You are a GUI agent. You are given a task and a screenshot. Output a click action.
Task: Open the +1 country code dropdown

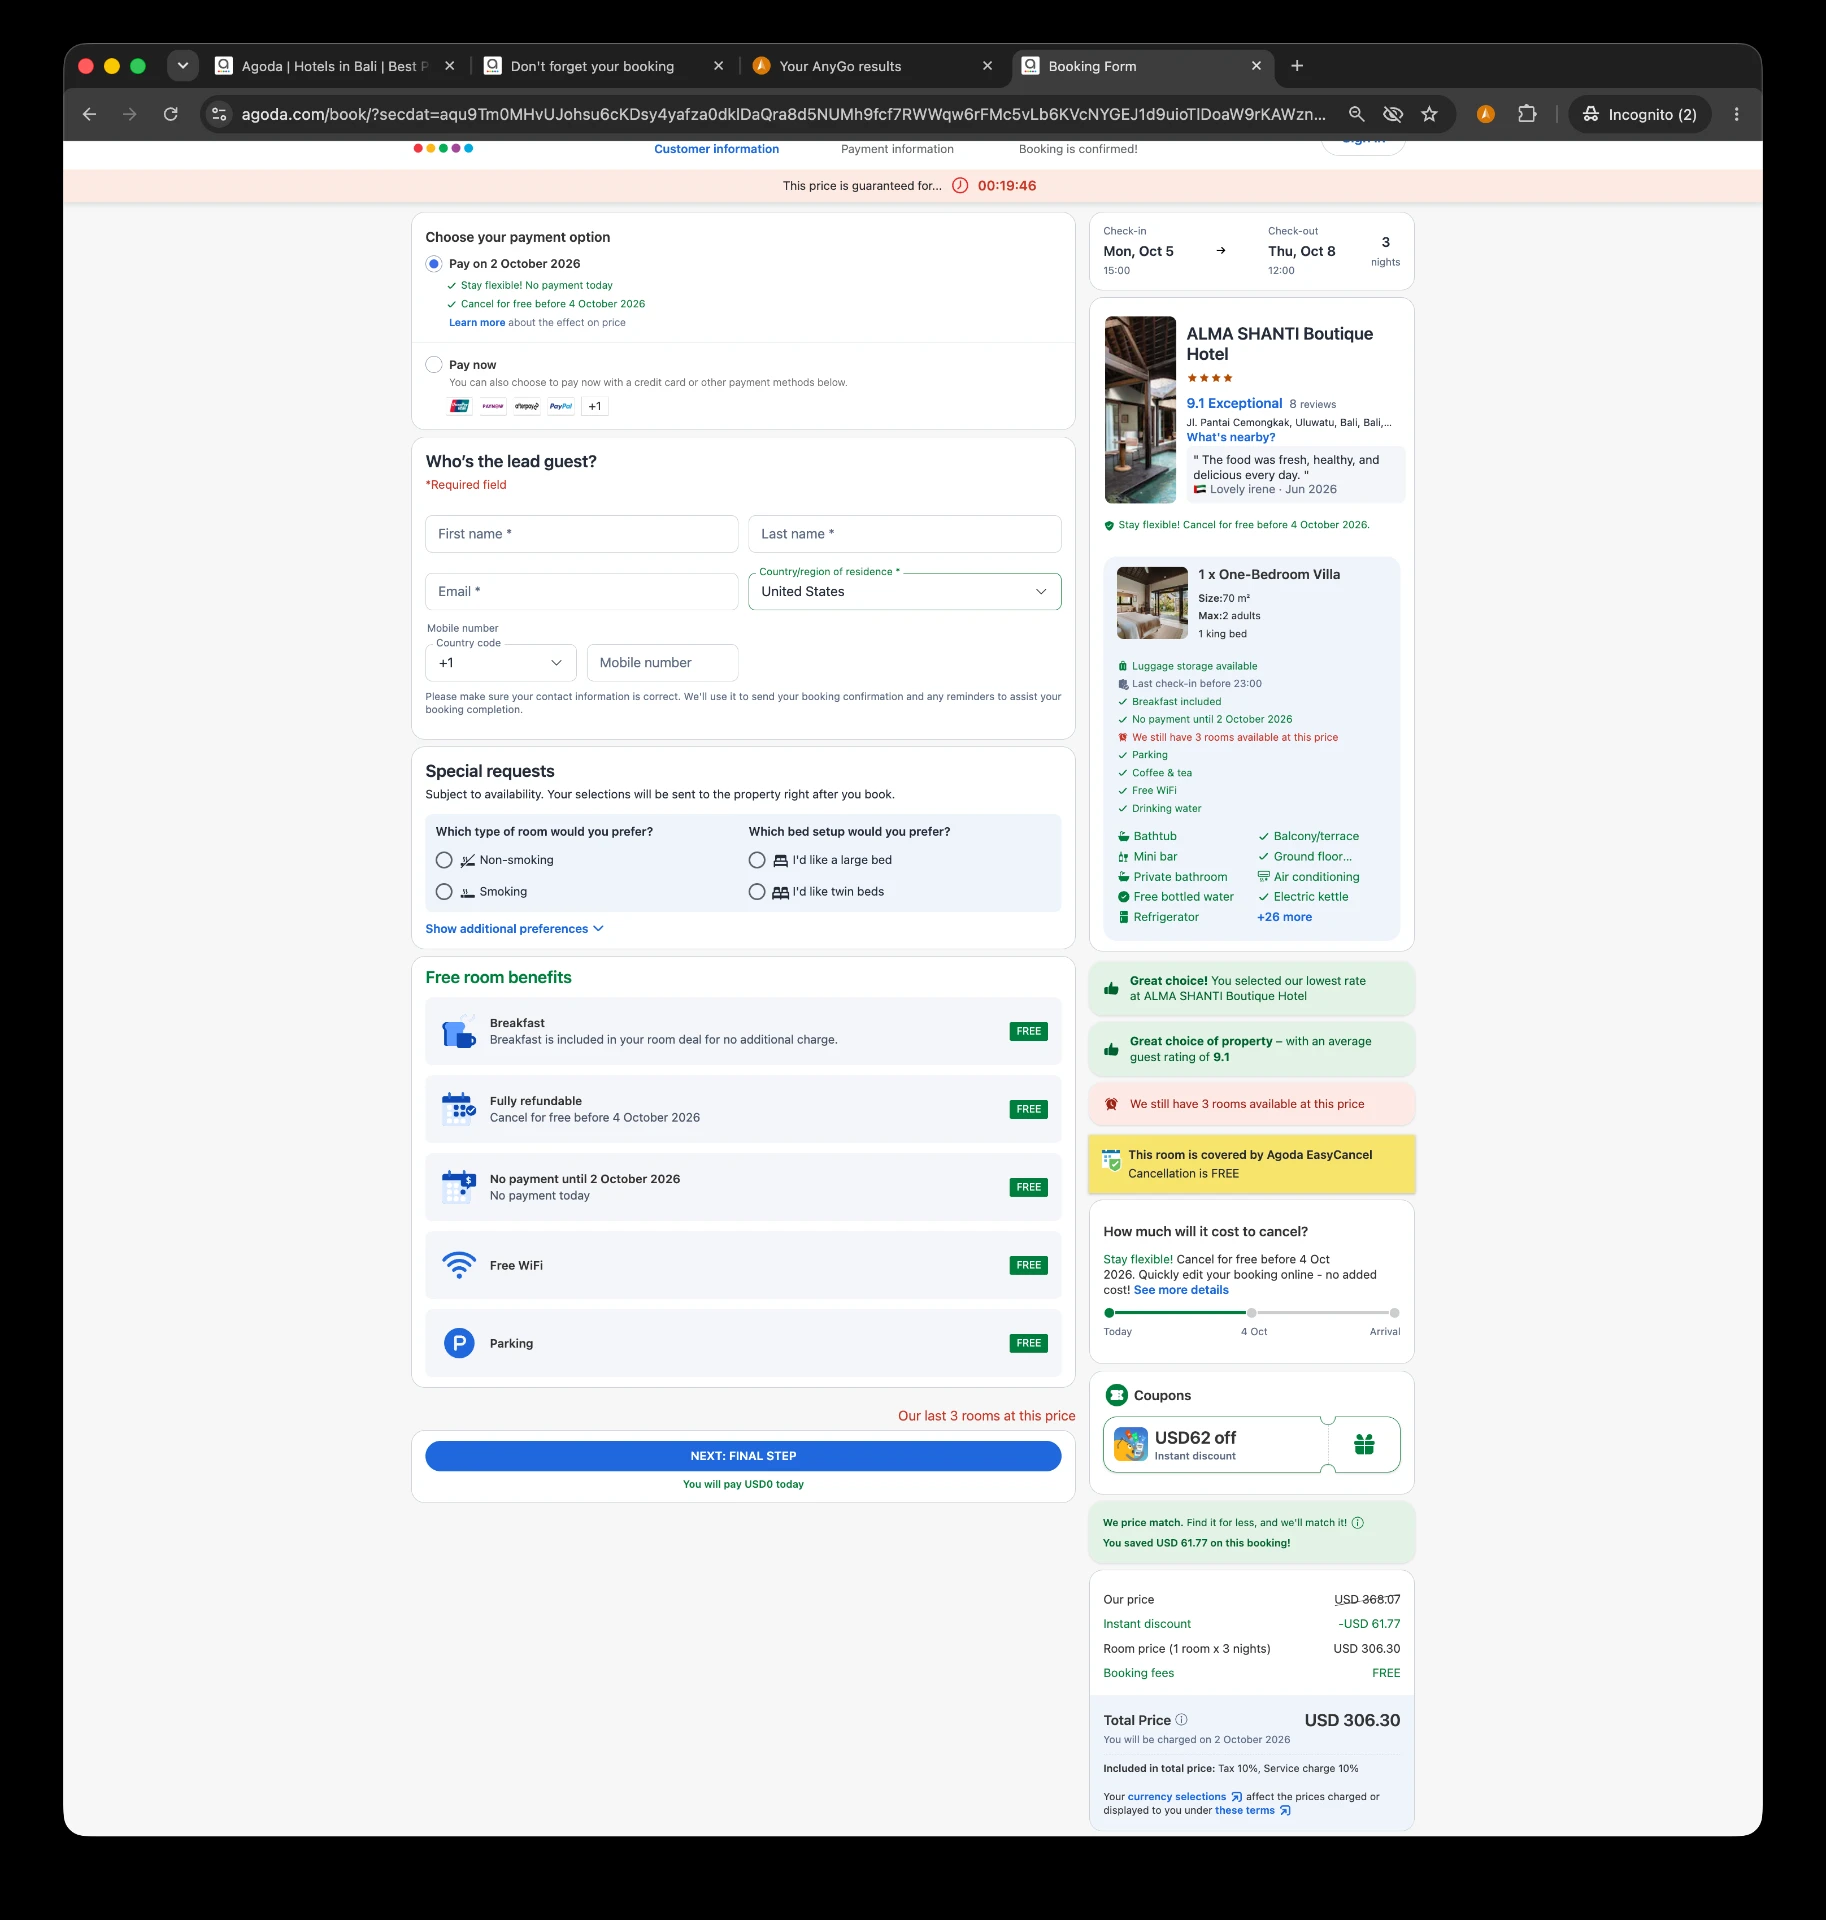[x=501, y=663]
